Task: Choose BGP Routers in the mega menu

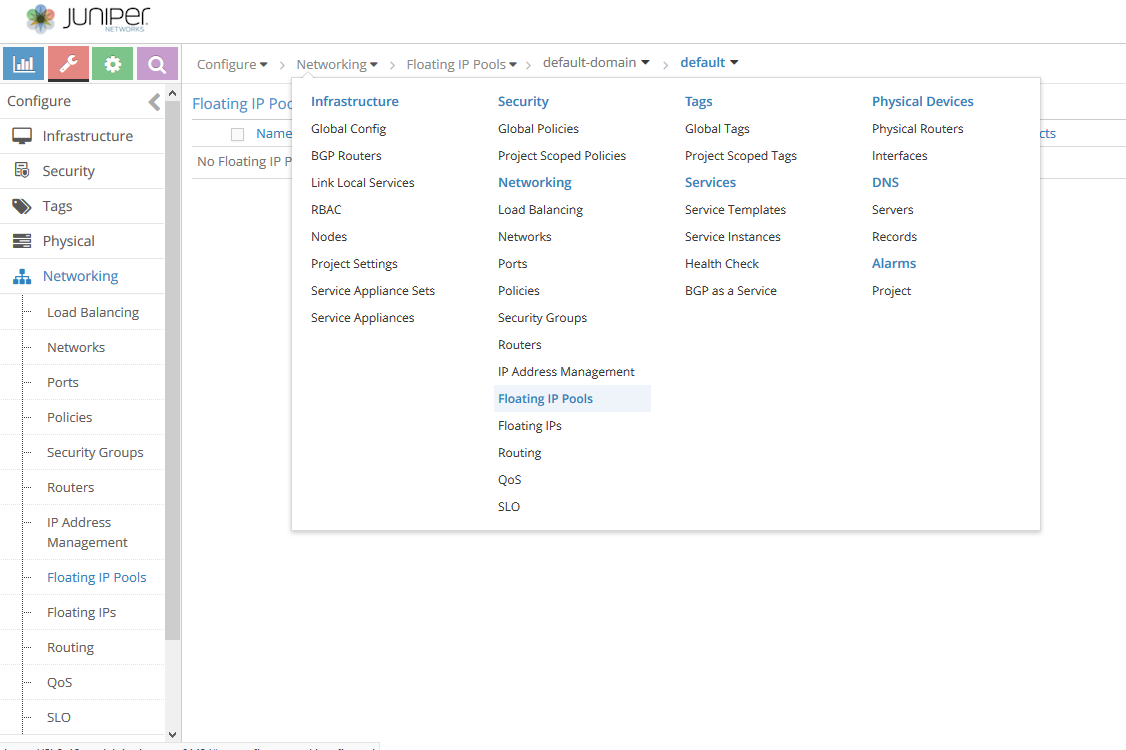Action: (x=346, y=156)
